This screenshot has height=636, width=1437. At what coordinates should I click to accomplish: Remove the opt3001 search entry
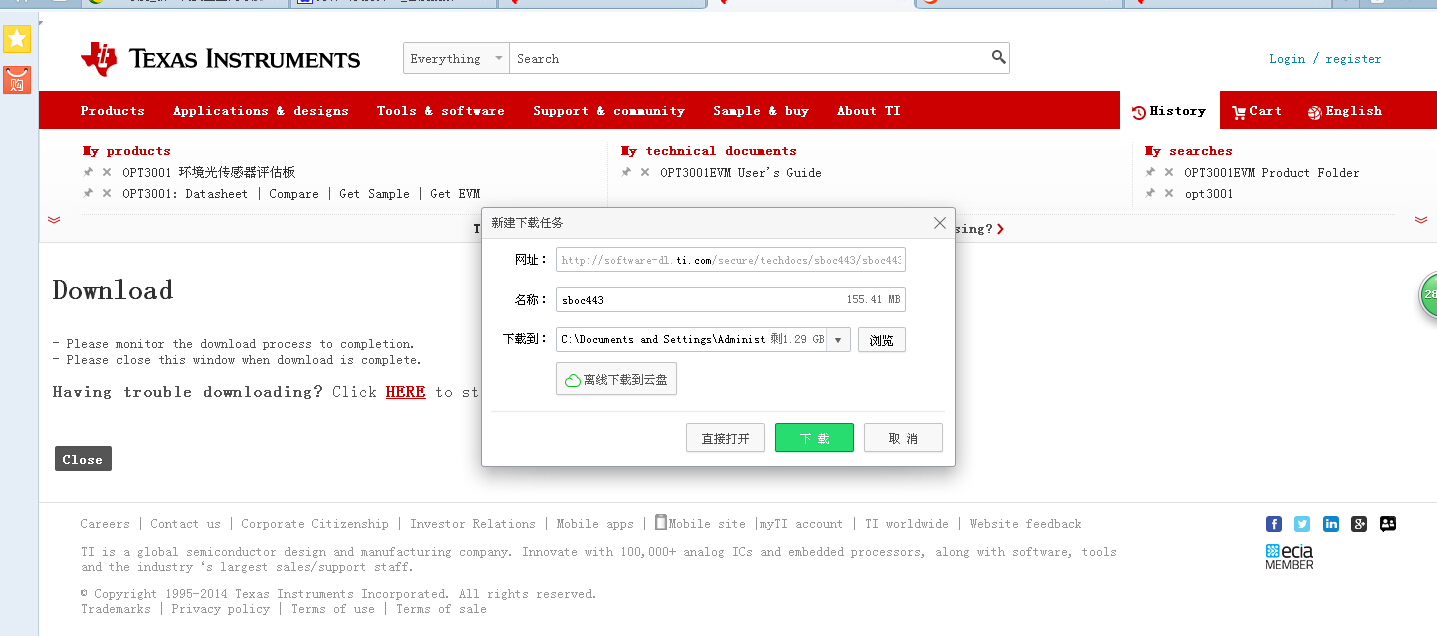click(1169, 193)
